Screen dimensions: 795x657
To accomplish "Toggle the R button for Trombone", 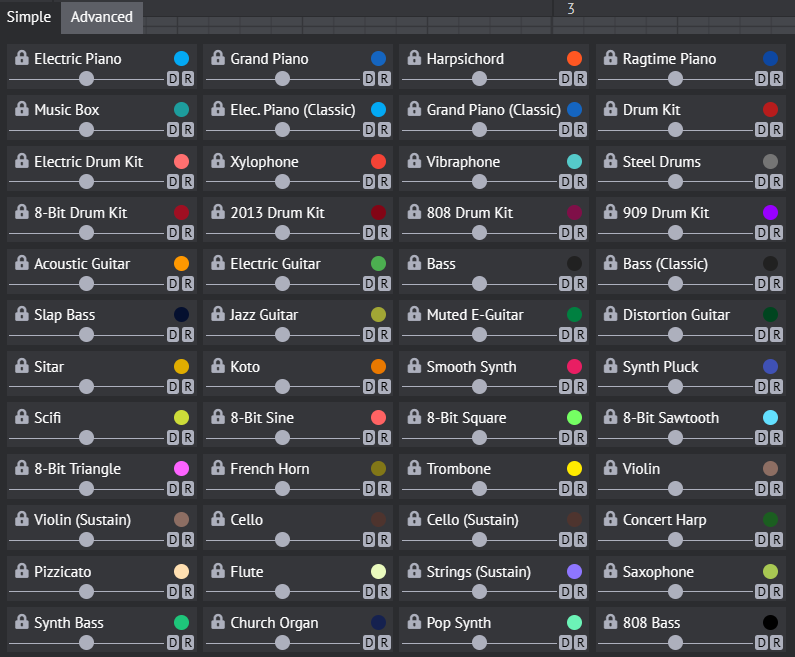I will coord(581,489).
